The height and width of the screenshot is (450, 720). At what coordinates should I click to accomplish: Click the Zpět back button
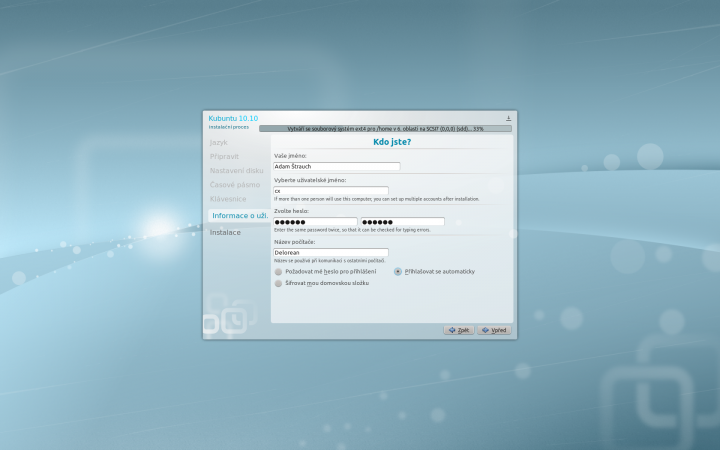tap(459, 330)
